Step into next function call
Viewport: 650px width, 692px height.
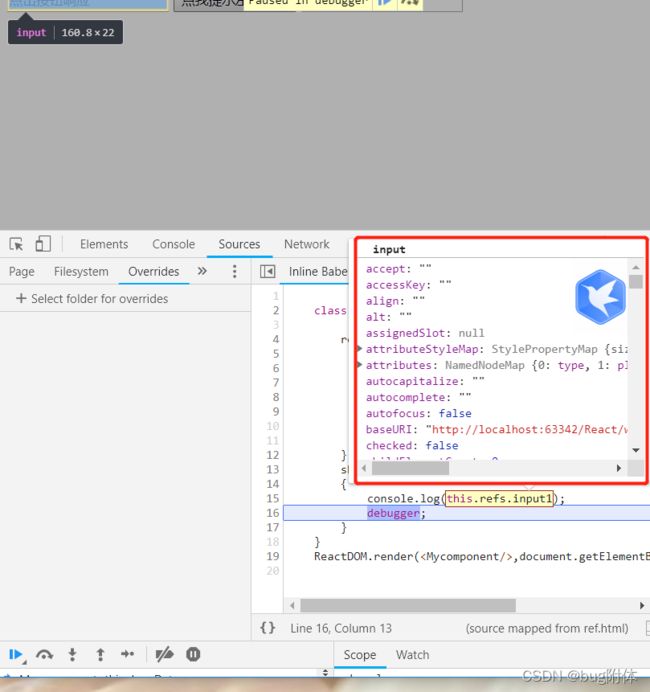tap(72, 654)
